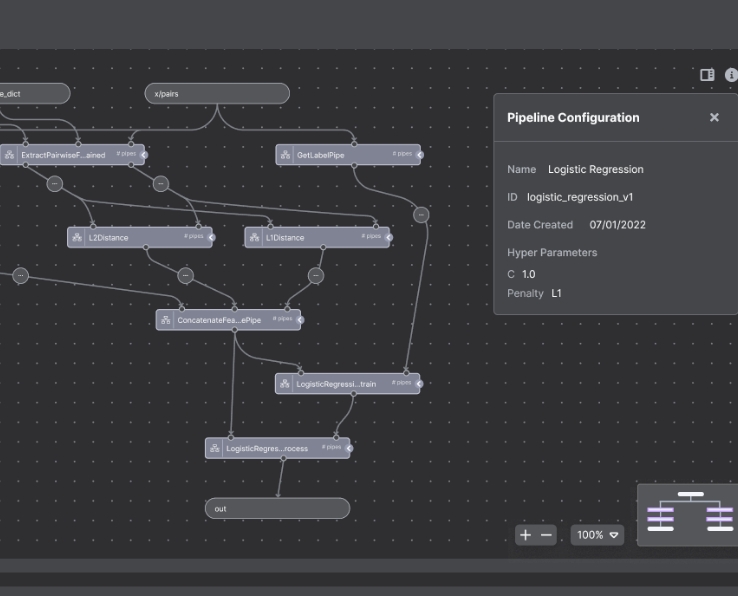Click the L1Distance node pipeline icon
The image size is (738, 597).
tap(255, 238)
